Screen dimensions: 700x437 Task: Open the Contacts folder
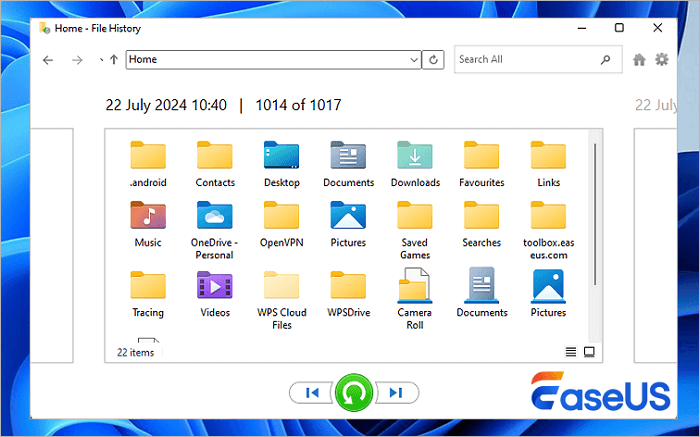[215, 163]
